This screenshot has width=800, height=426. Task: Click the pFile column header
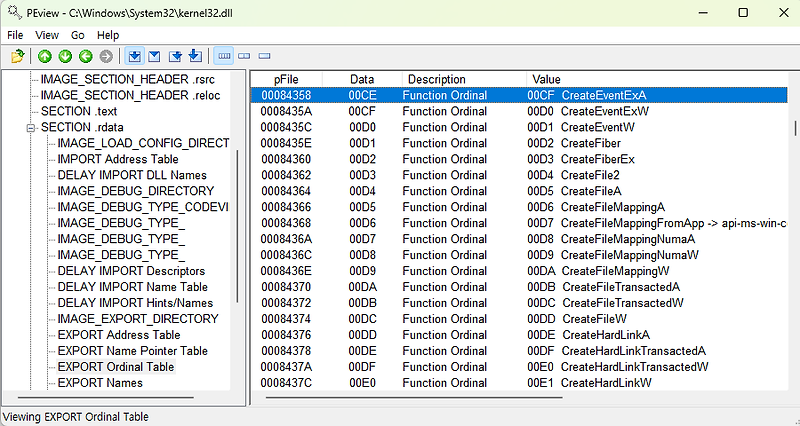[286, 80]
